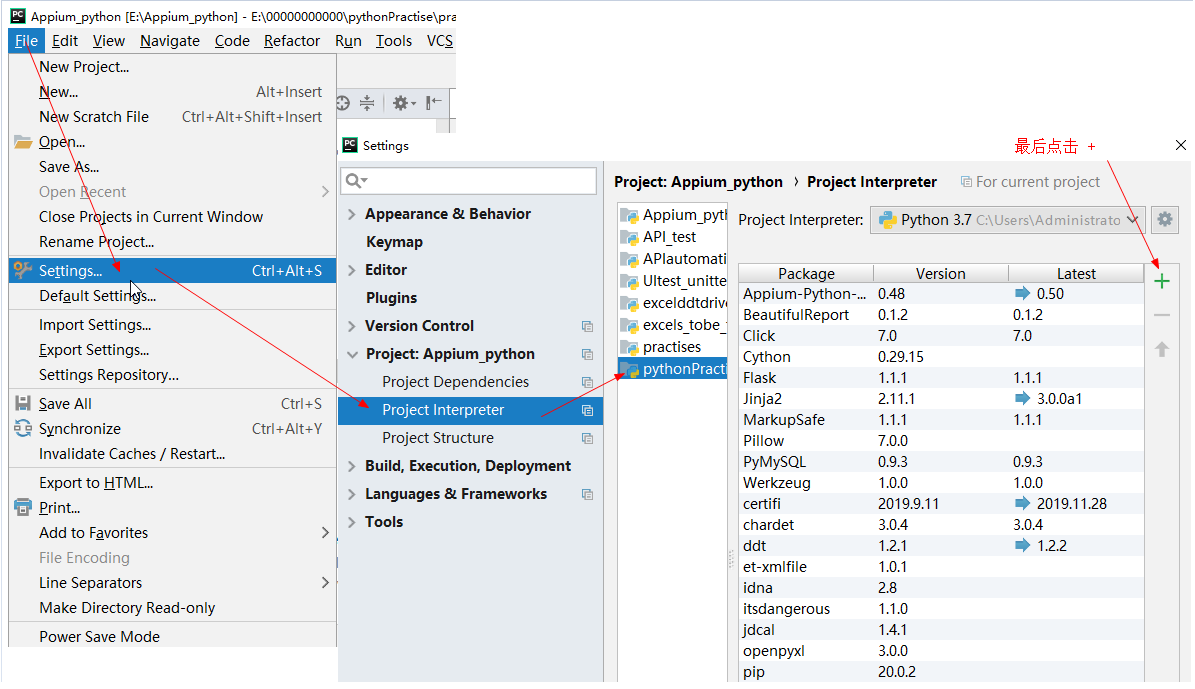Choose Import Settings... menu entry
Screen dimensions: 1195x689
[x=172, y=325]
